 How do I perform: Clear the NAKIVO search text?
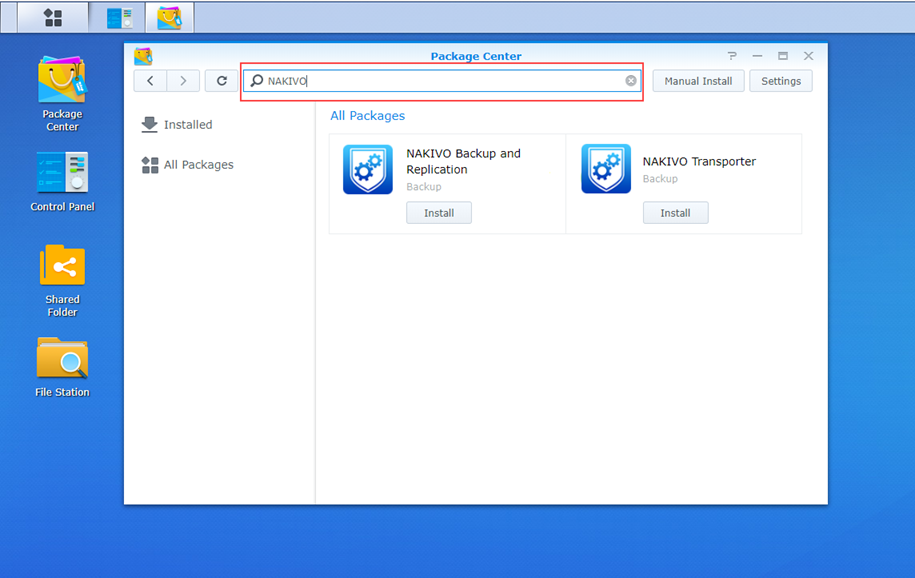pyautogui.click(x=631, y=81)
